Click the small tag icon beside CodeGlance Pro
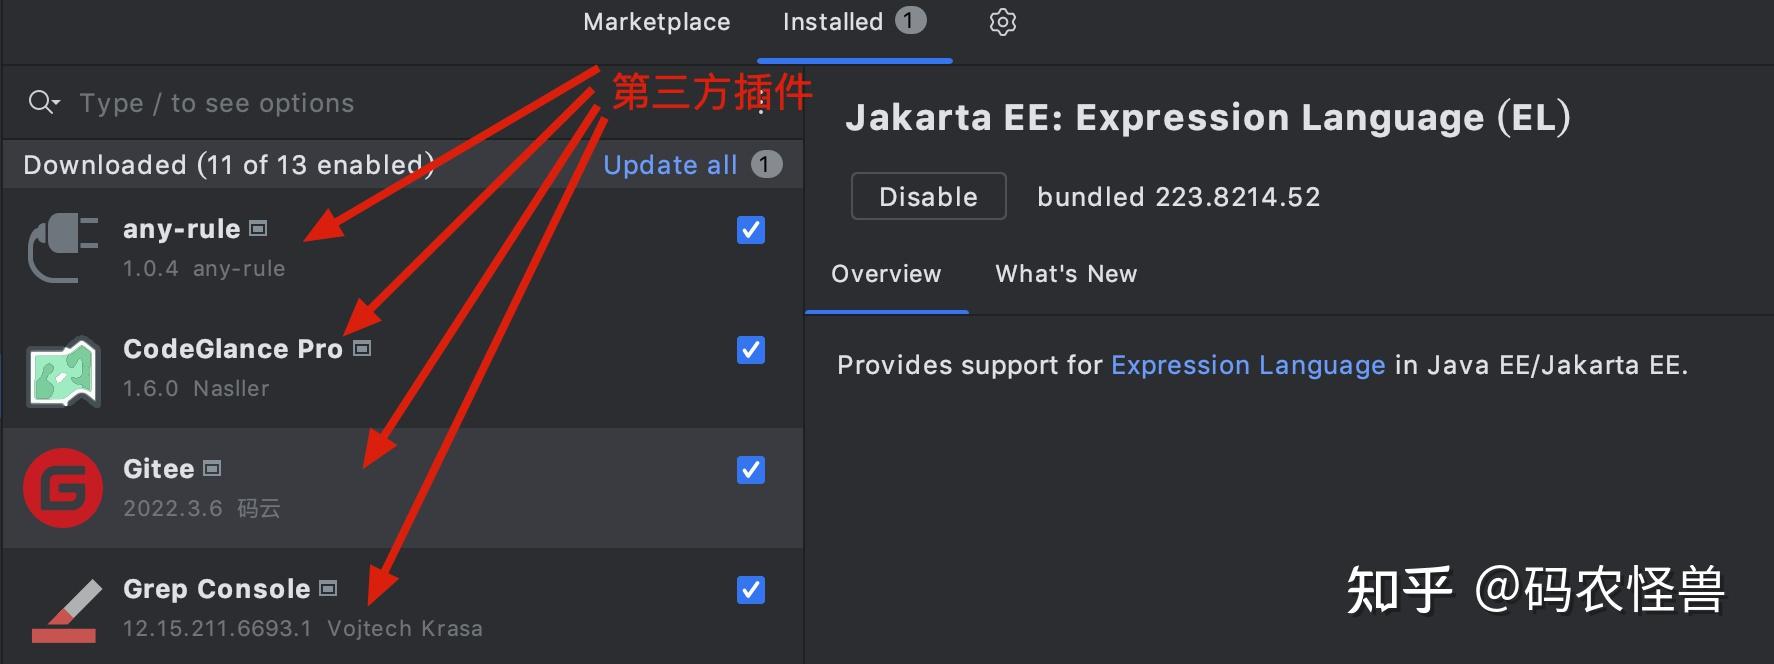Screen dimensions: 1774x664 tap(362, 349)
